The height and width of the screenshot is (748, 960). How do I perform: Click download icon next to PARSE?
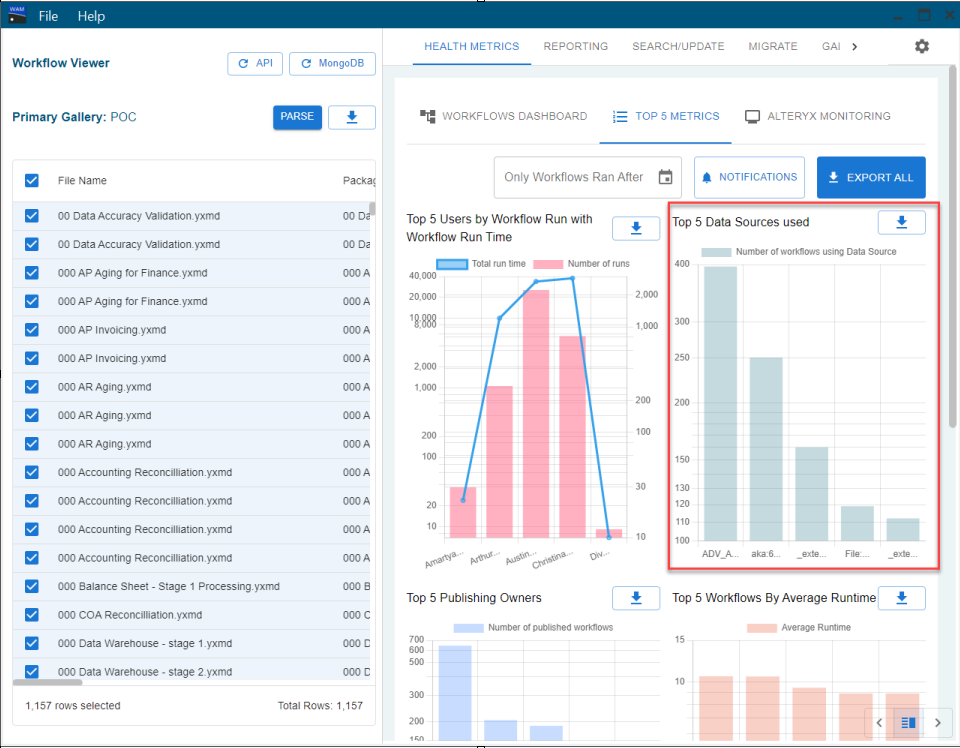351,117
